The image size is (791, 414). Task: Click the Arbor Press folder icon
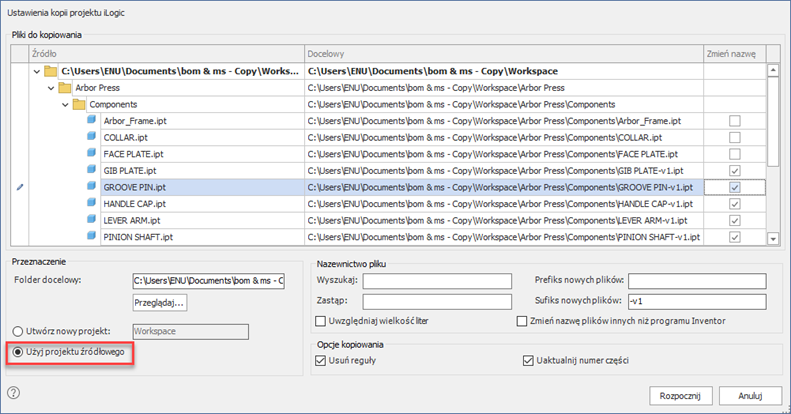(65, 88)
